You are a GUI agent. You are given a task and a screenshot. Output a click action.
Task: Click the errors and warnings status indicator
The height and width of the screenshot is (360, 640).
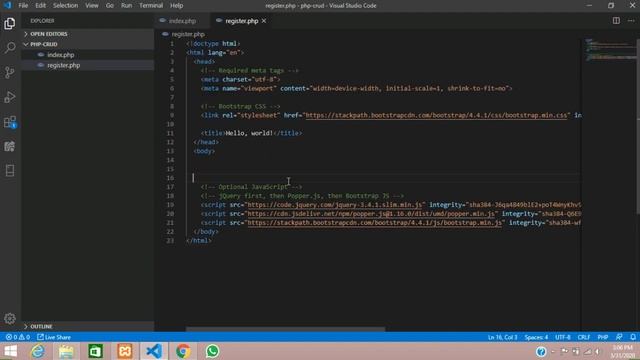point(18,337)
